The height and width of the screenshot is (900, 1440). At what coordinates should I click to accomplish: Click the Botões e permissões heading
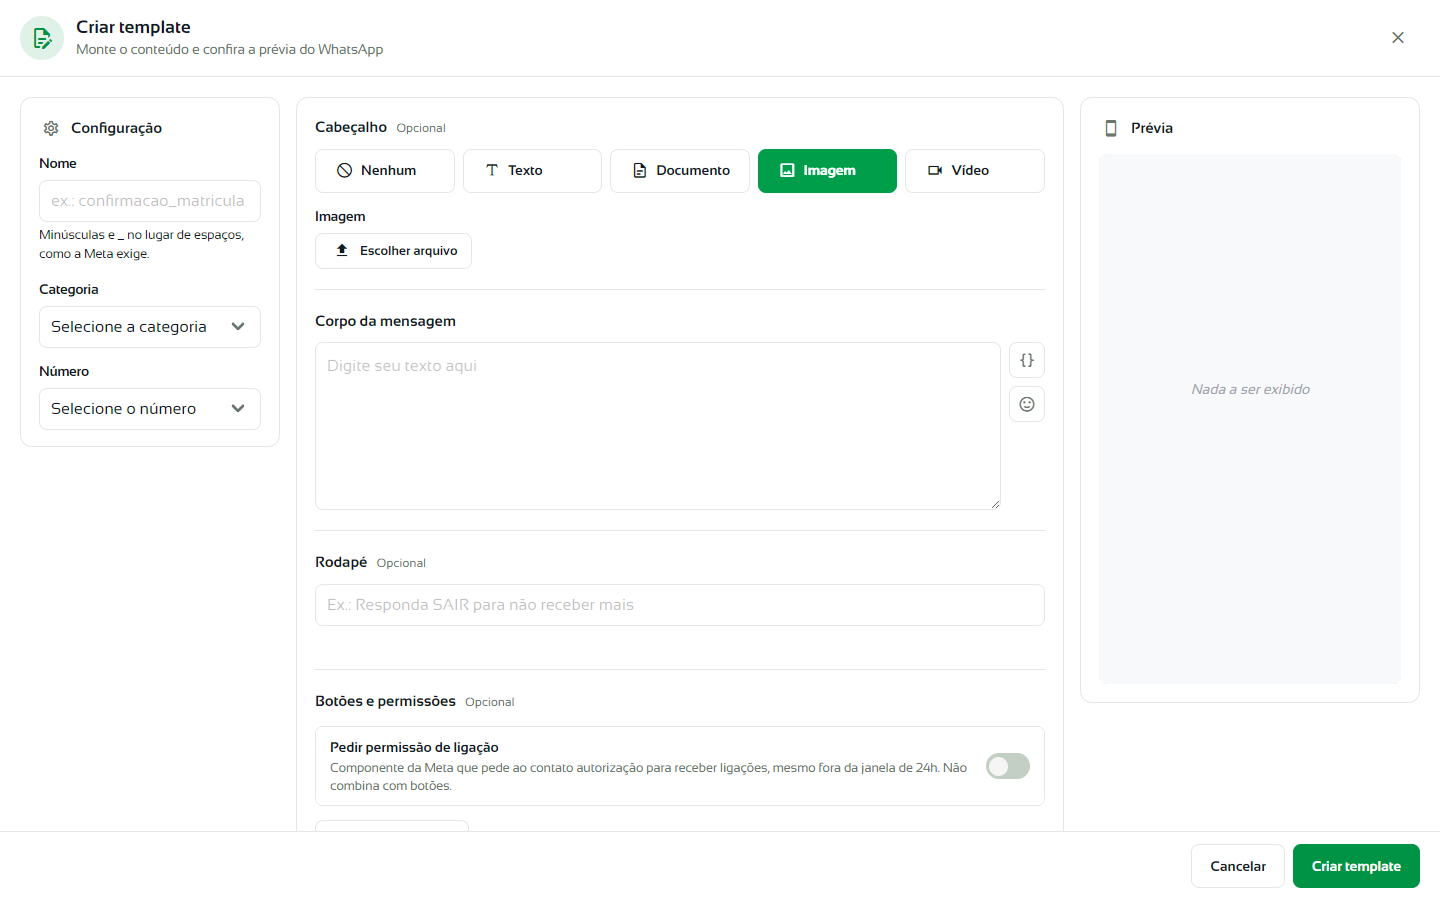point(385,701)
